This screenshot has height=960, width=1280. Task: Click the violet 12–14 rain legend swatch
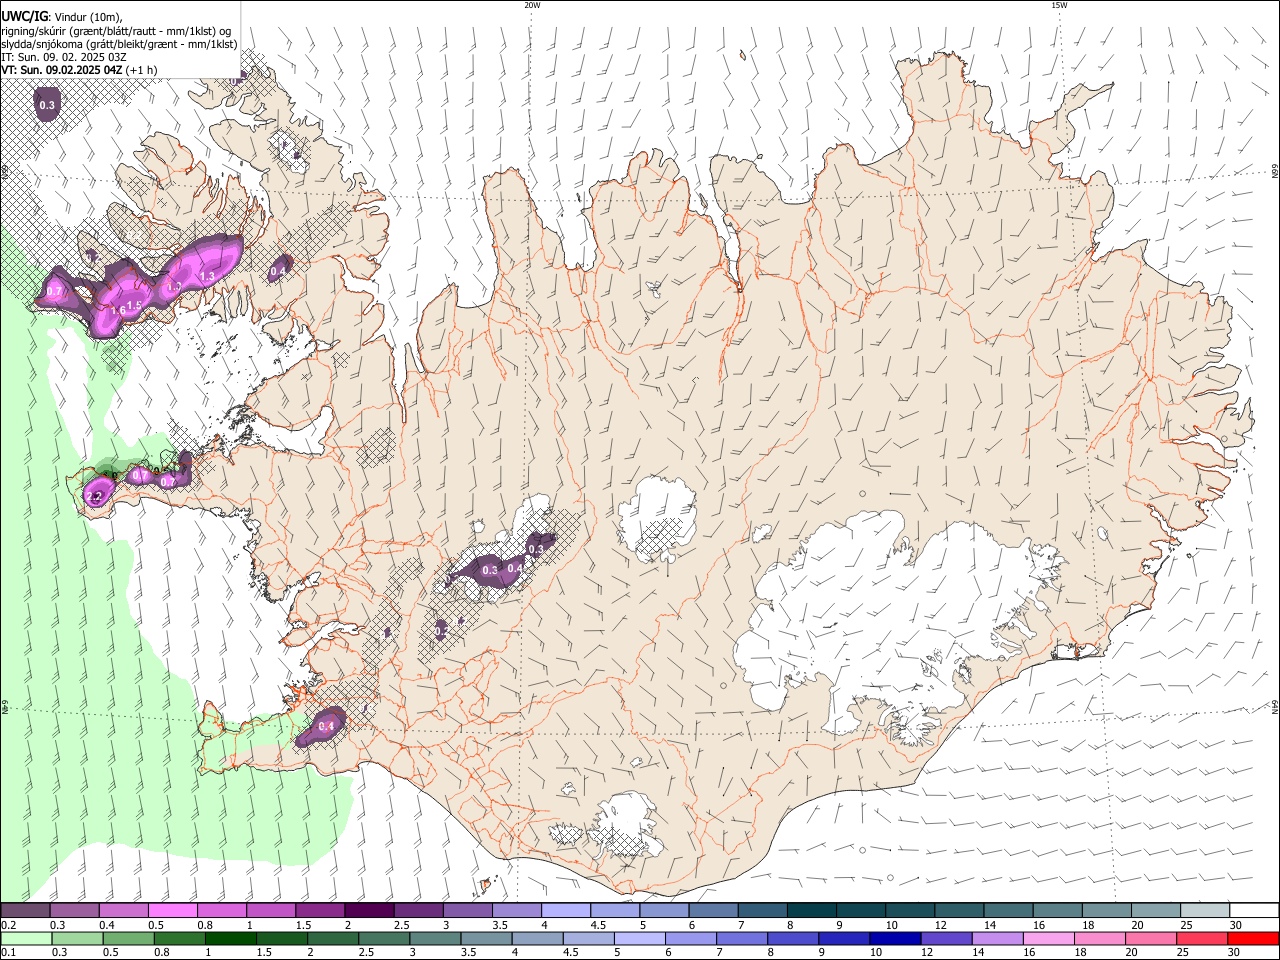(x=946, y=939)
